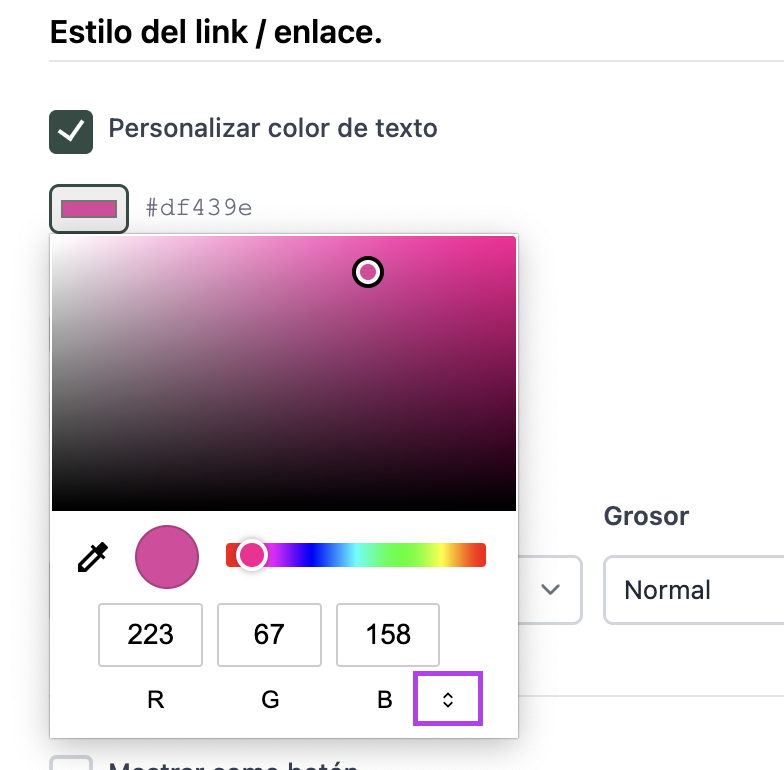Click the R value field showing 223
Viewport: 784px width, 770px height.
(151, 635)
